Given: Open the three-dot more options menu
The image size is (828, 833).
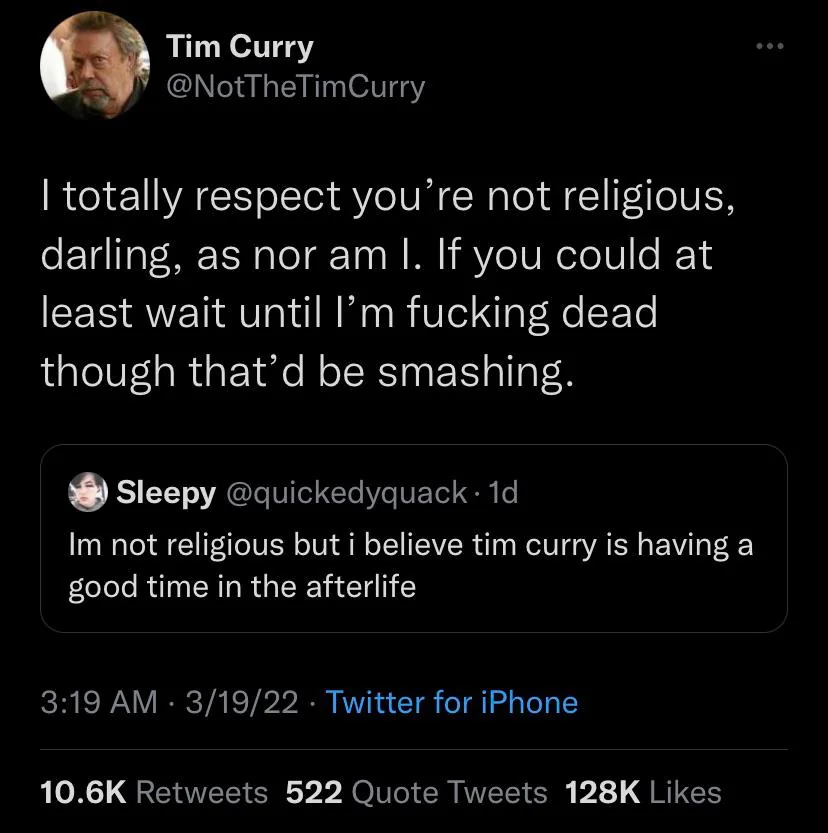Looking at the screenshot, I should (x=770, y=47).
